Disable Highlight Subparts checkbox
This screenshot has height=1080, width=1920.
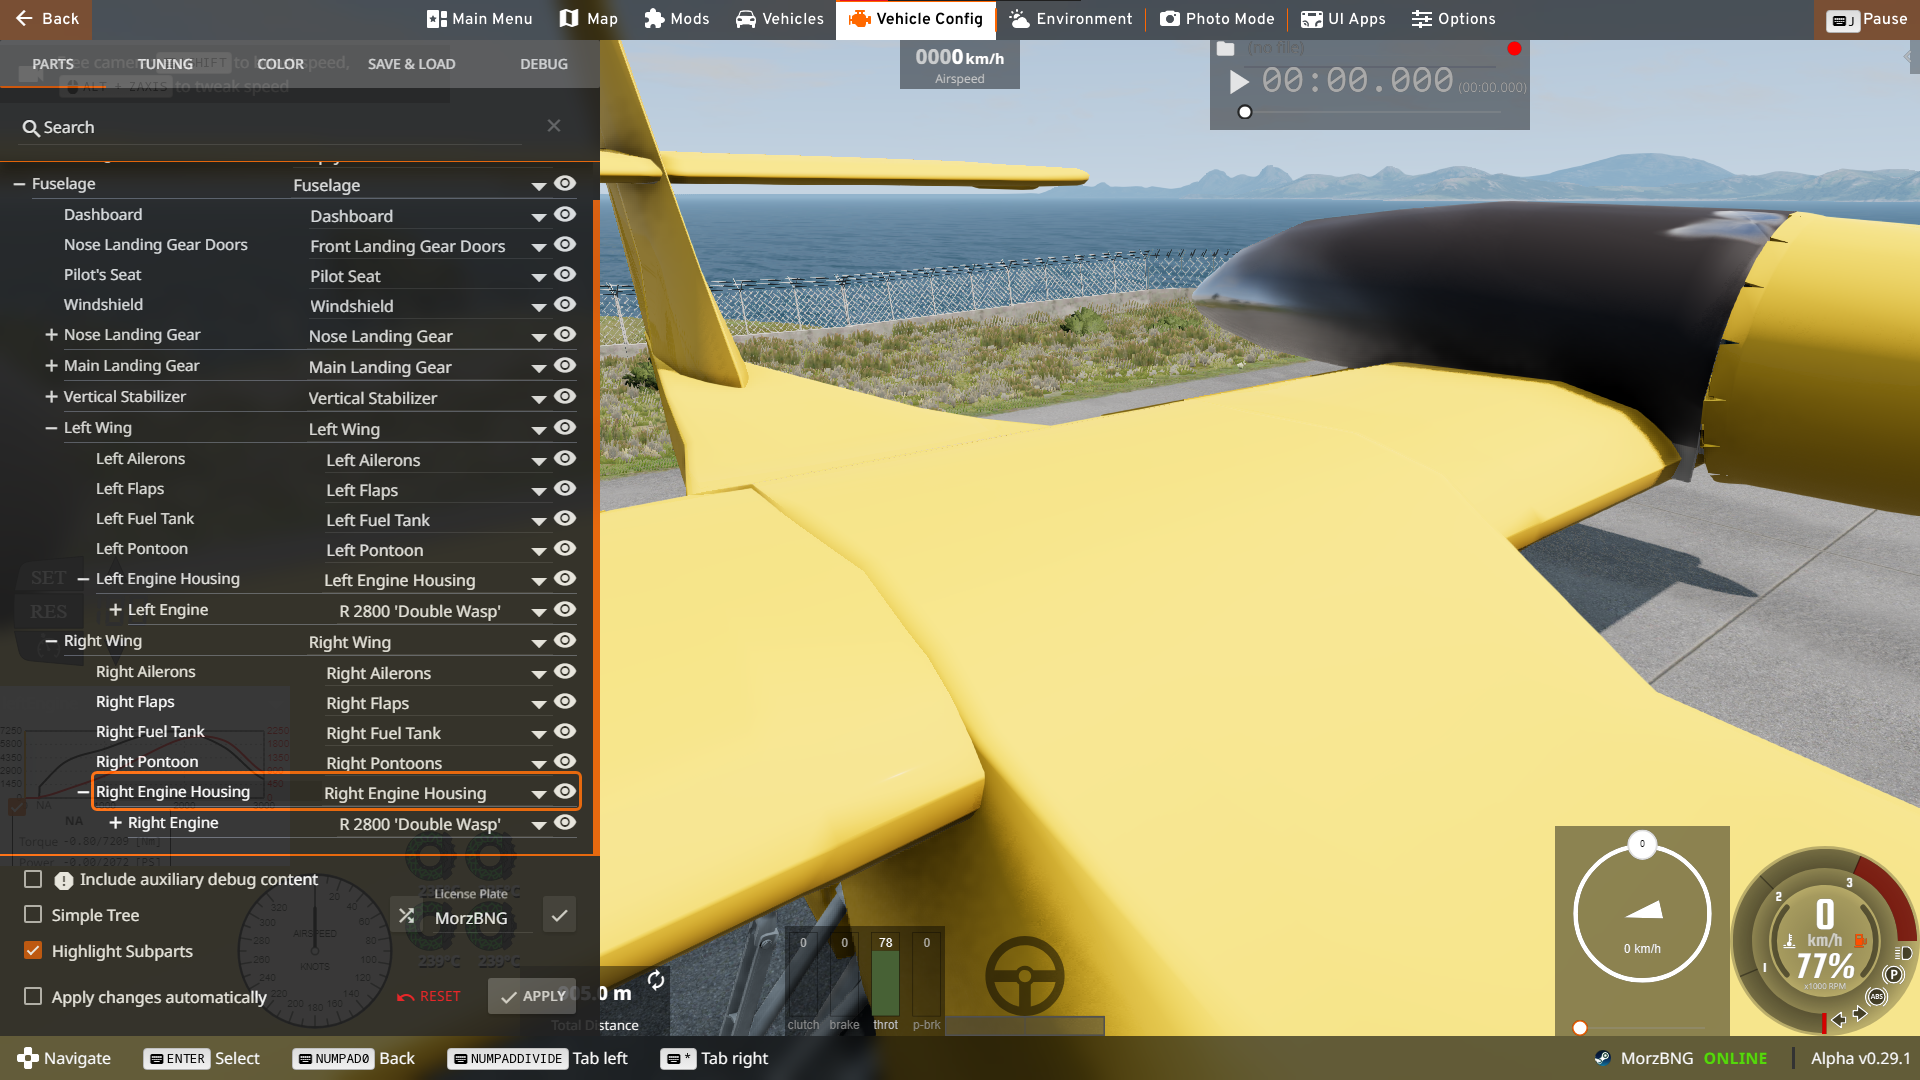(33, 951)
